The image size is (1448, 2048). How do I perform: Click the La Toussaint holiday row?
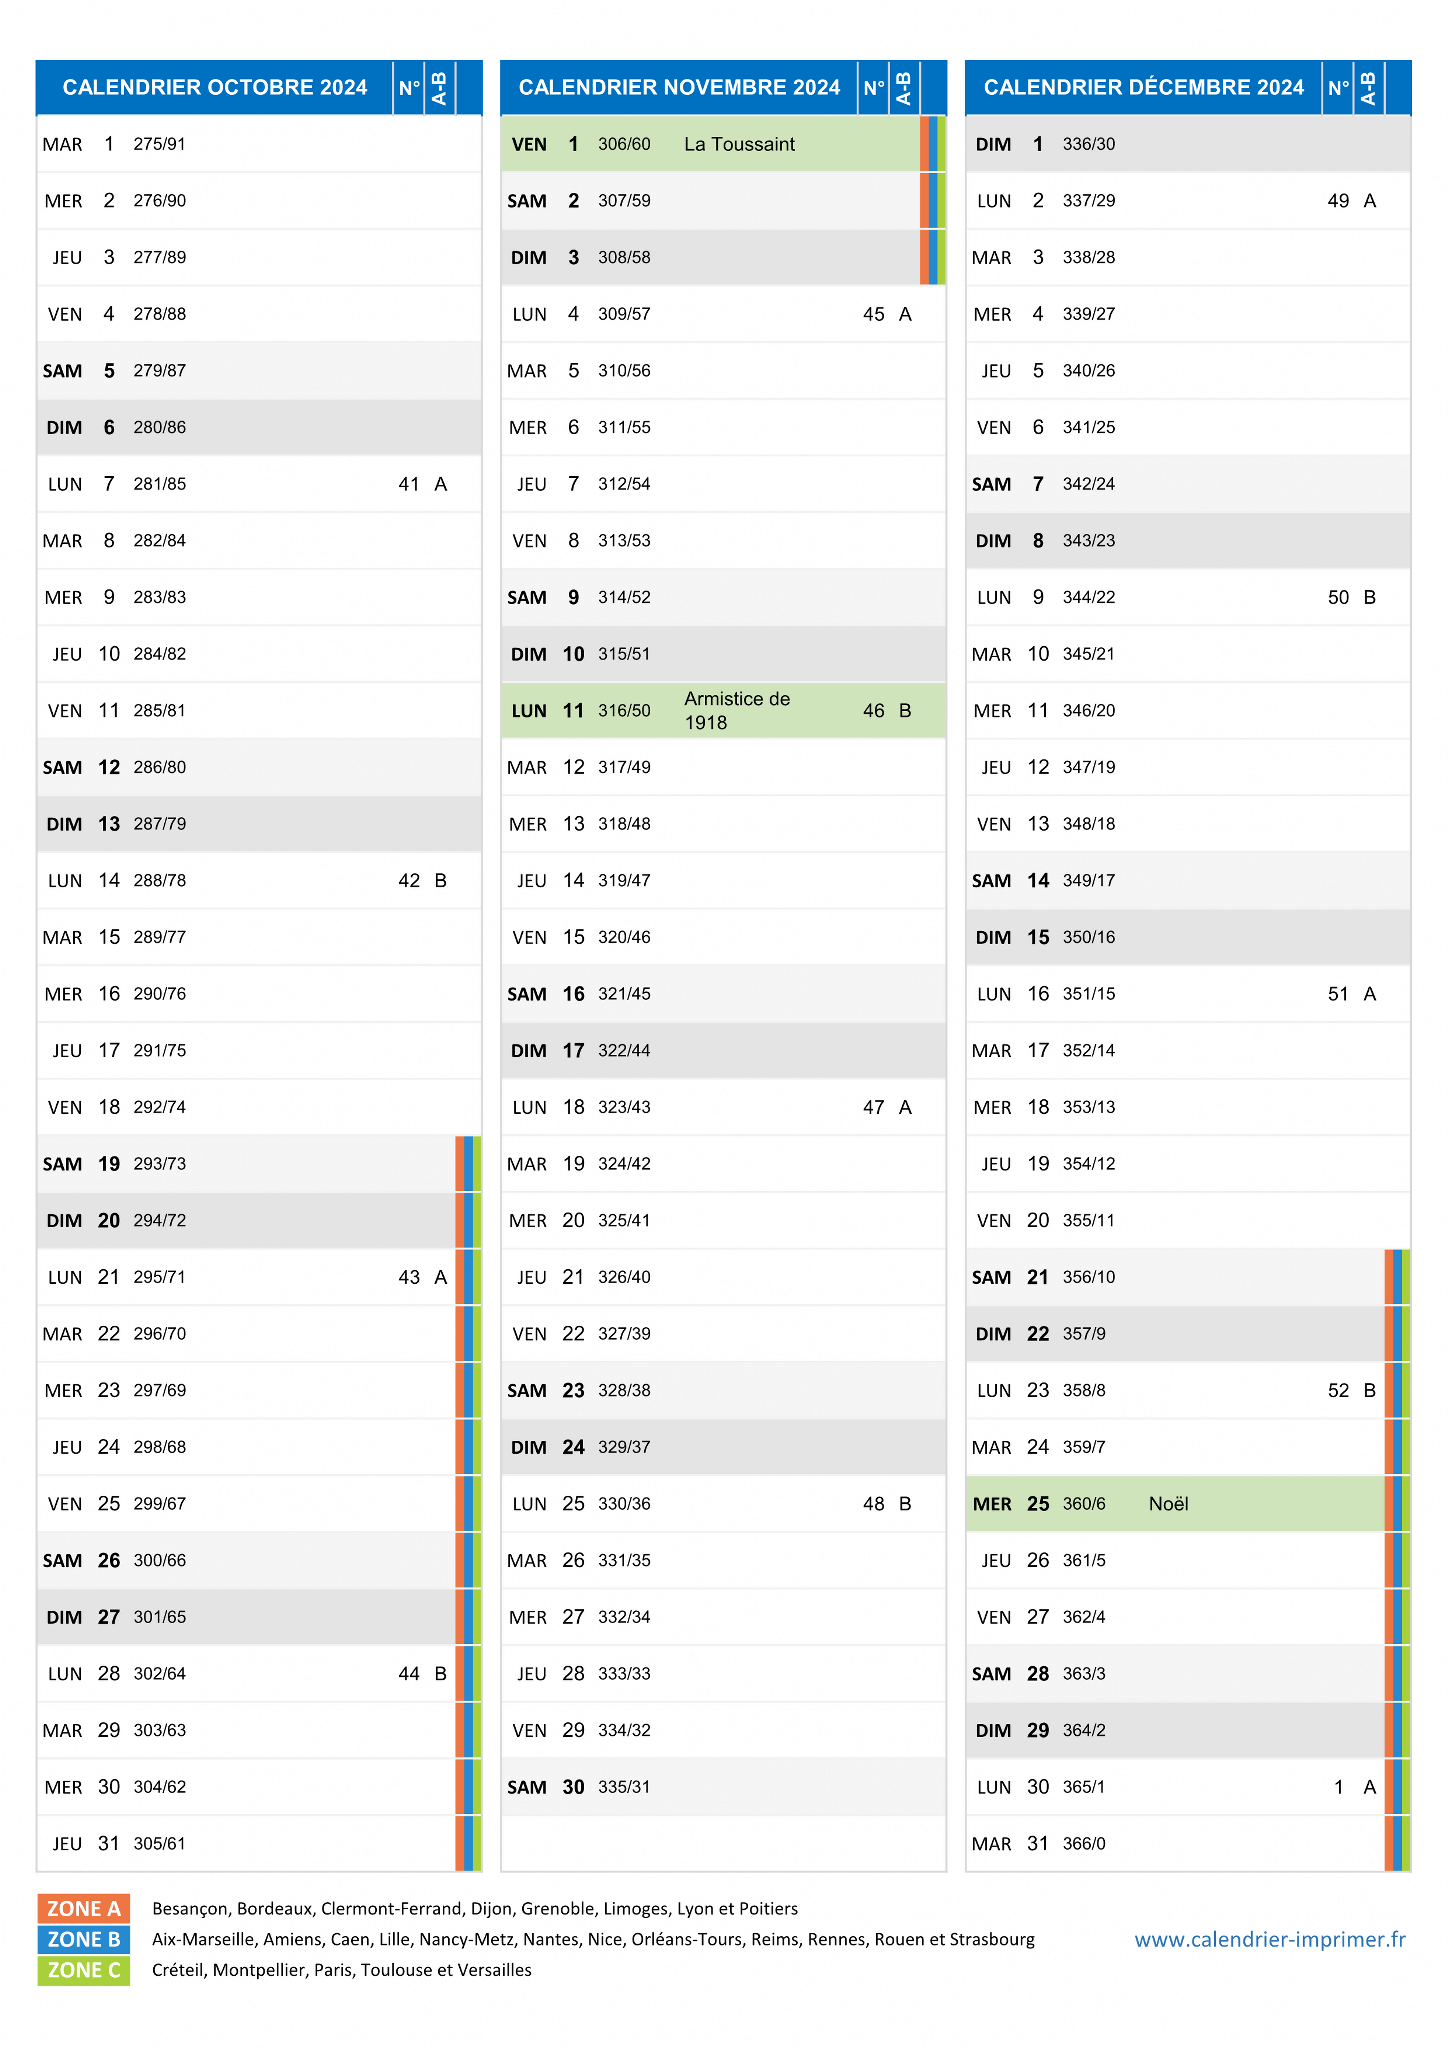pos(724,144)
